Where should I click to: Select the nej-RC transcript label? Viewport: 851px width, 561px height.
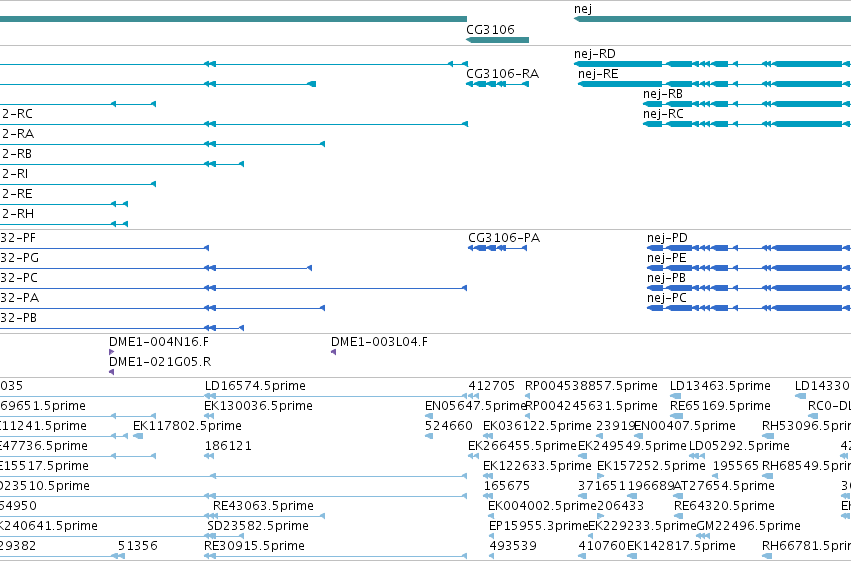click(x=663, y=114)
